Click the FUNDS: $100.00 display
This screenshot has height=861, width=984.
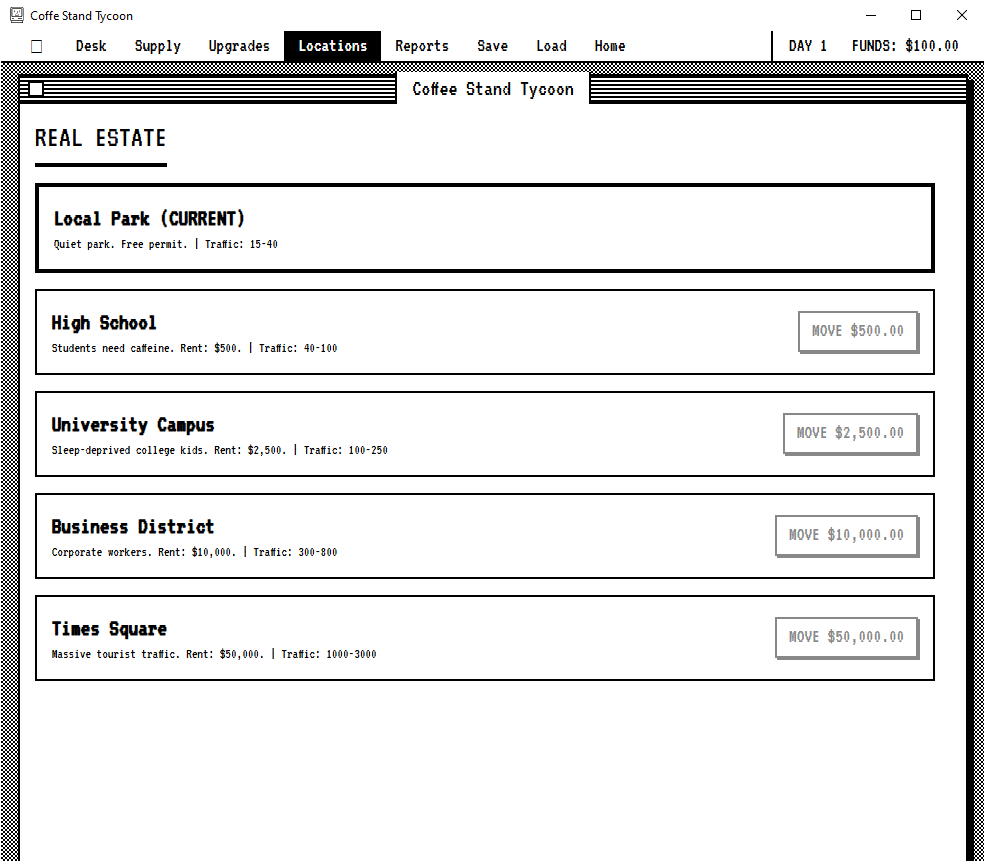(905, 46)
